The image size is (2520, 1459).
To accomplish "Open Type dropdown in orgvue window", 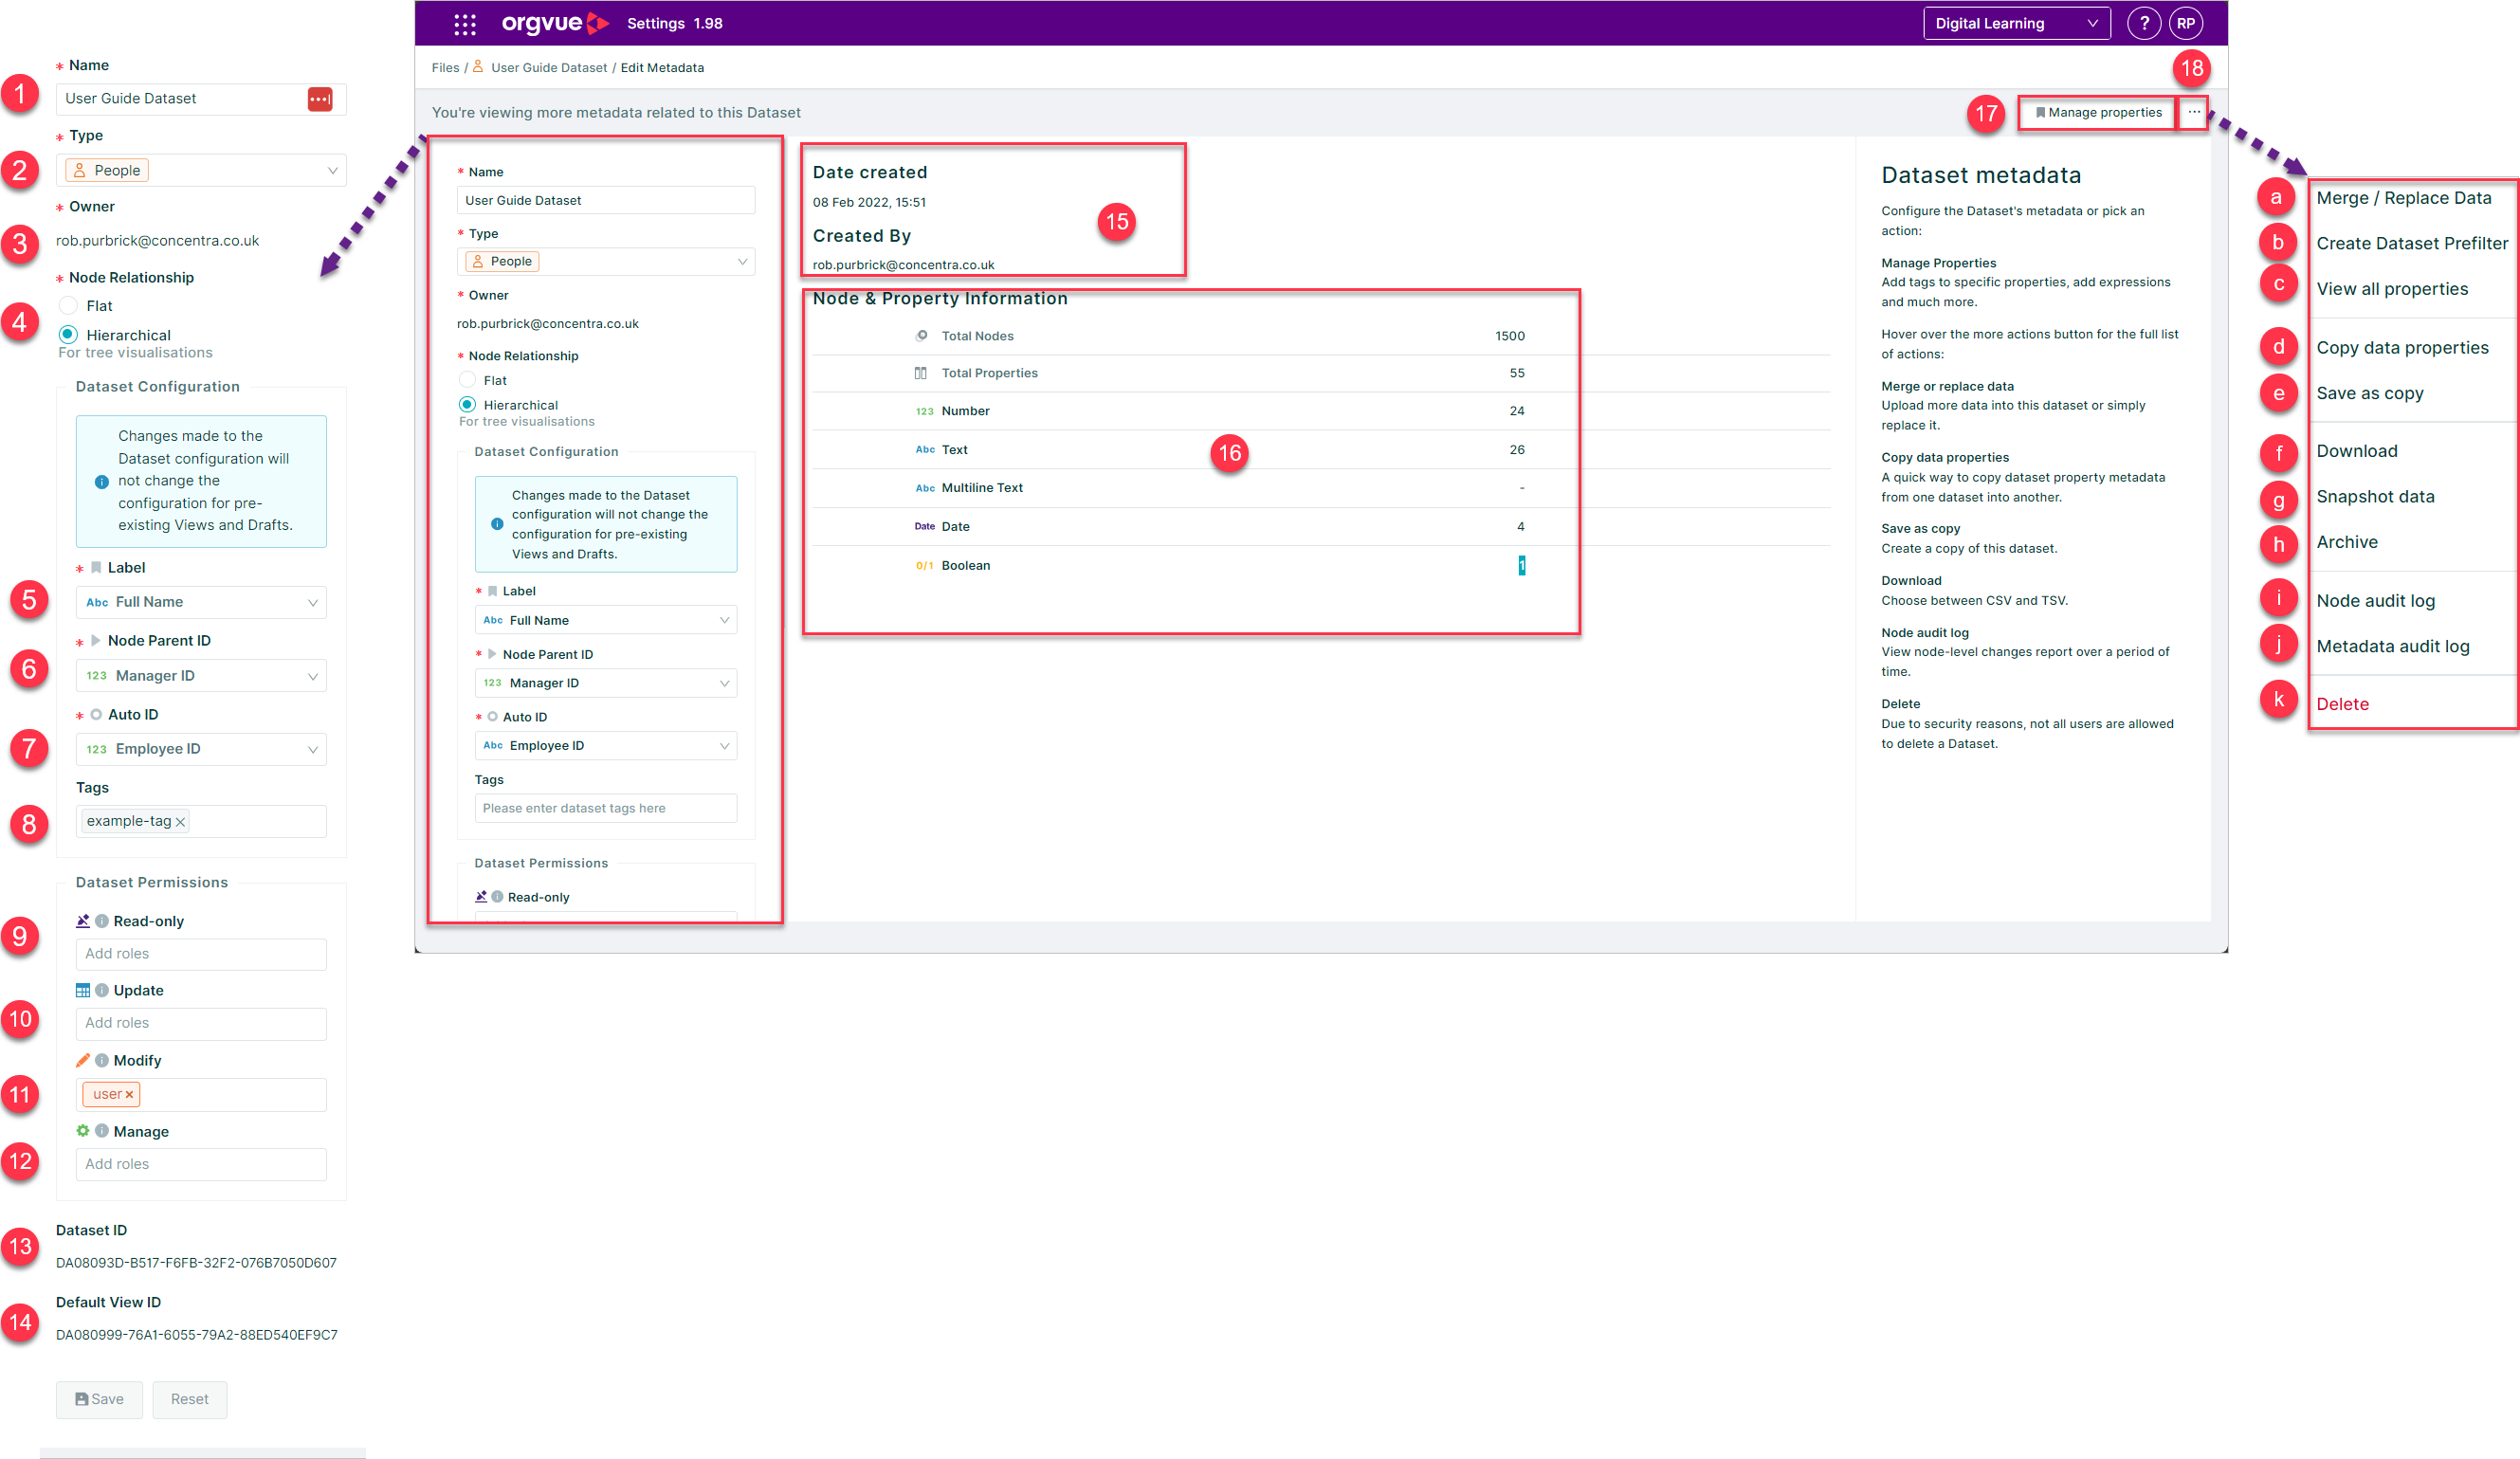I will [606, 262].
